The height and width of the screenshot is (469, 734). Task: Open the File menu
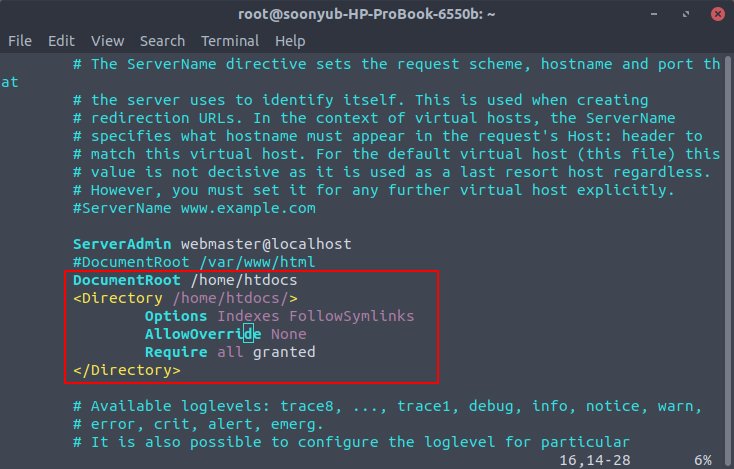[x=20, y=41]
